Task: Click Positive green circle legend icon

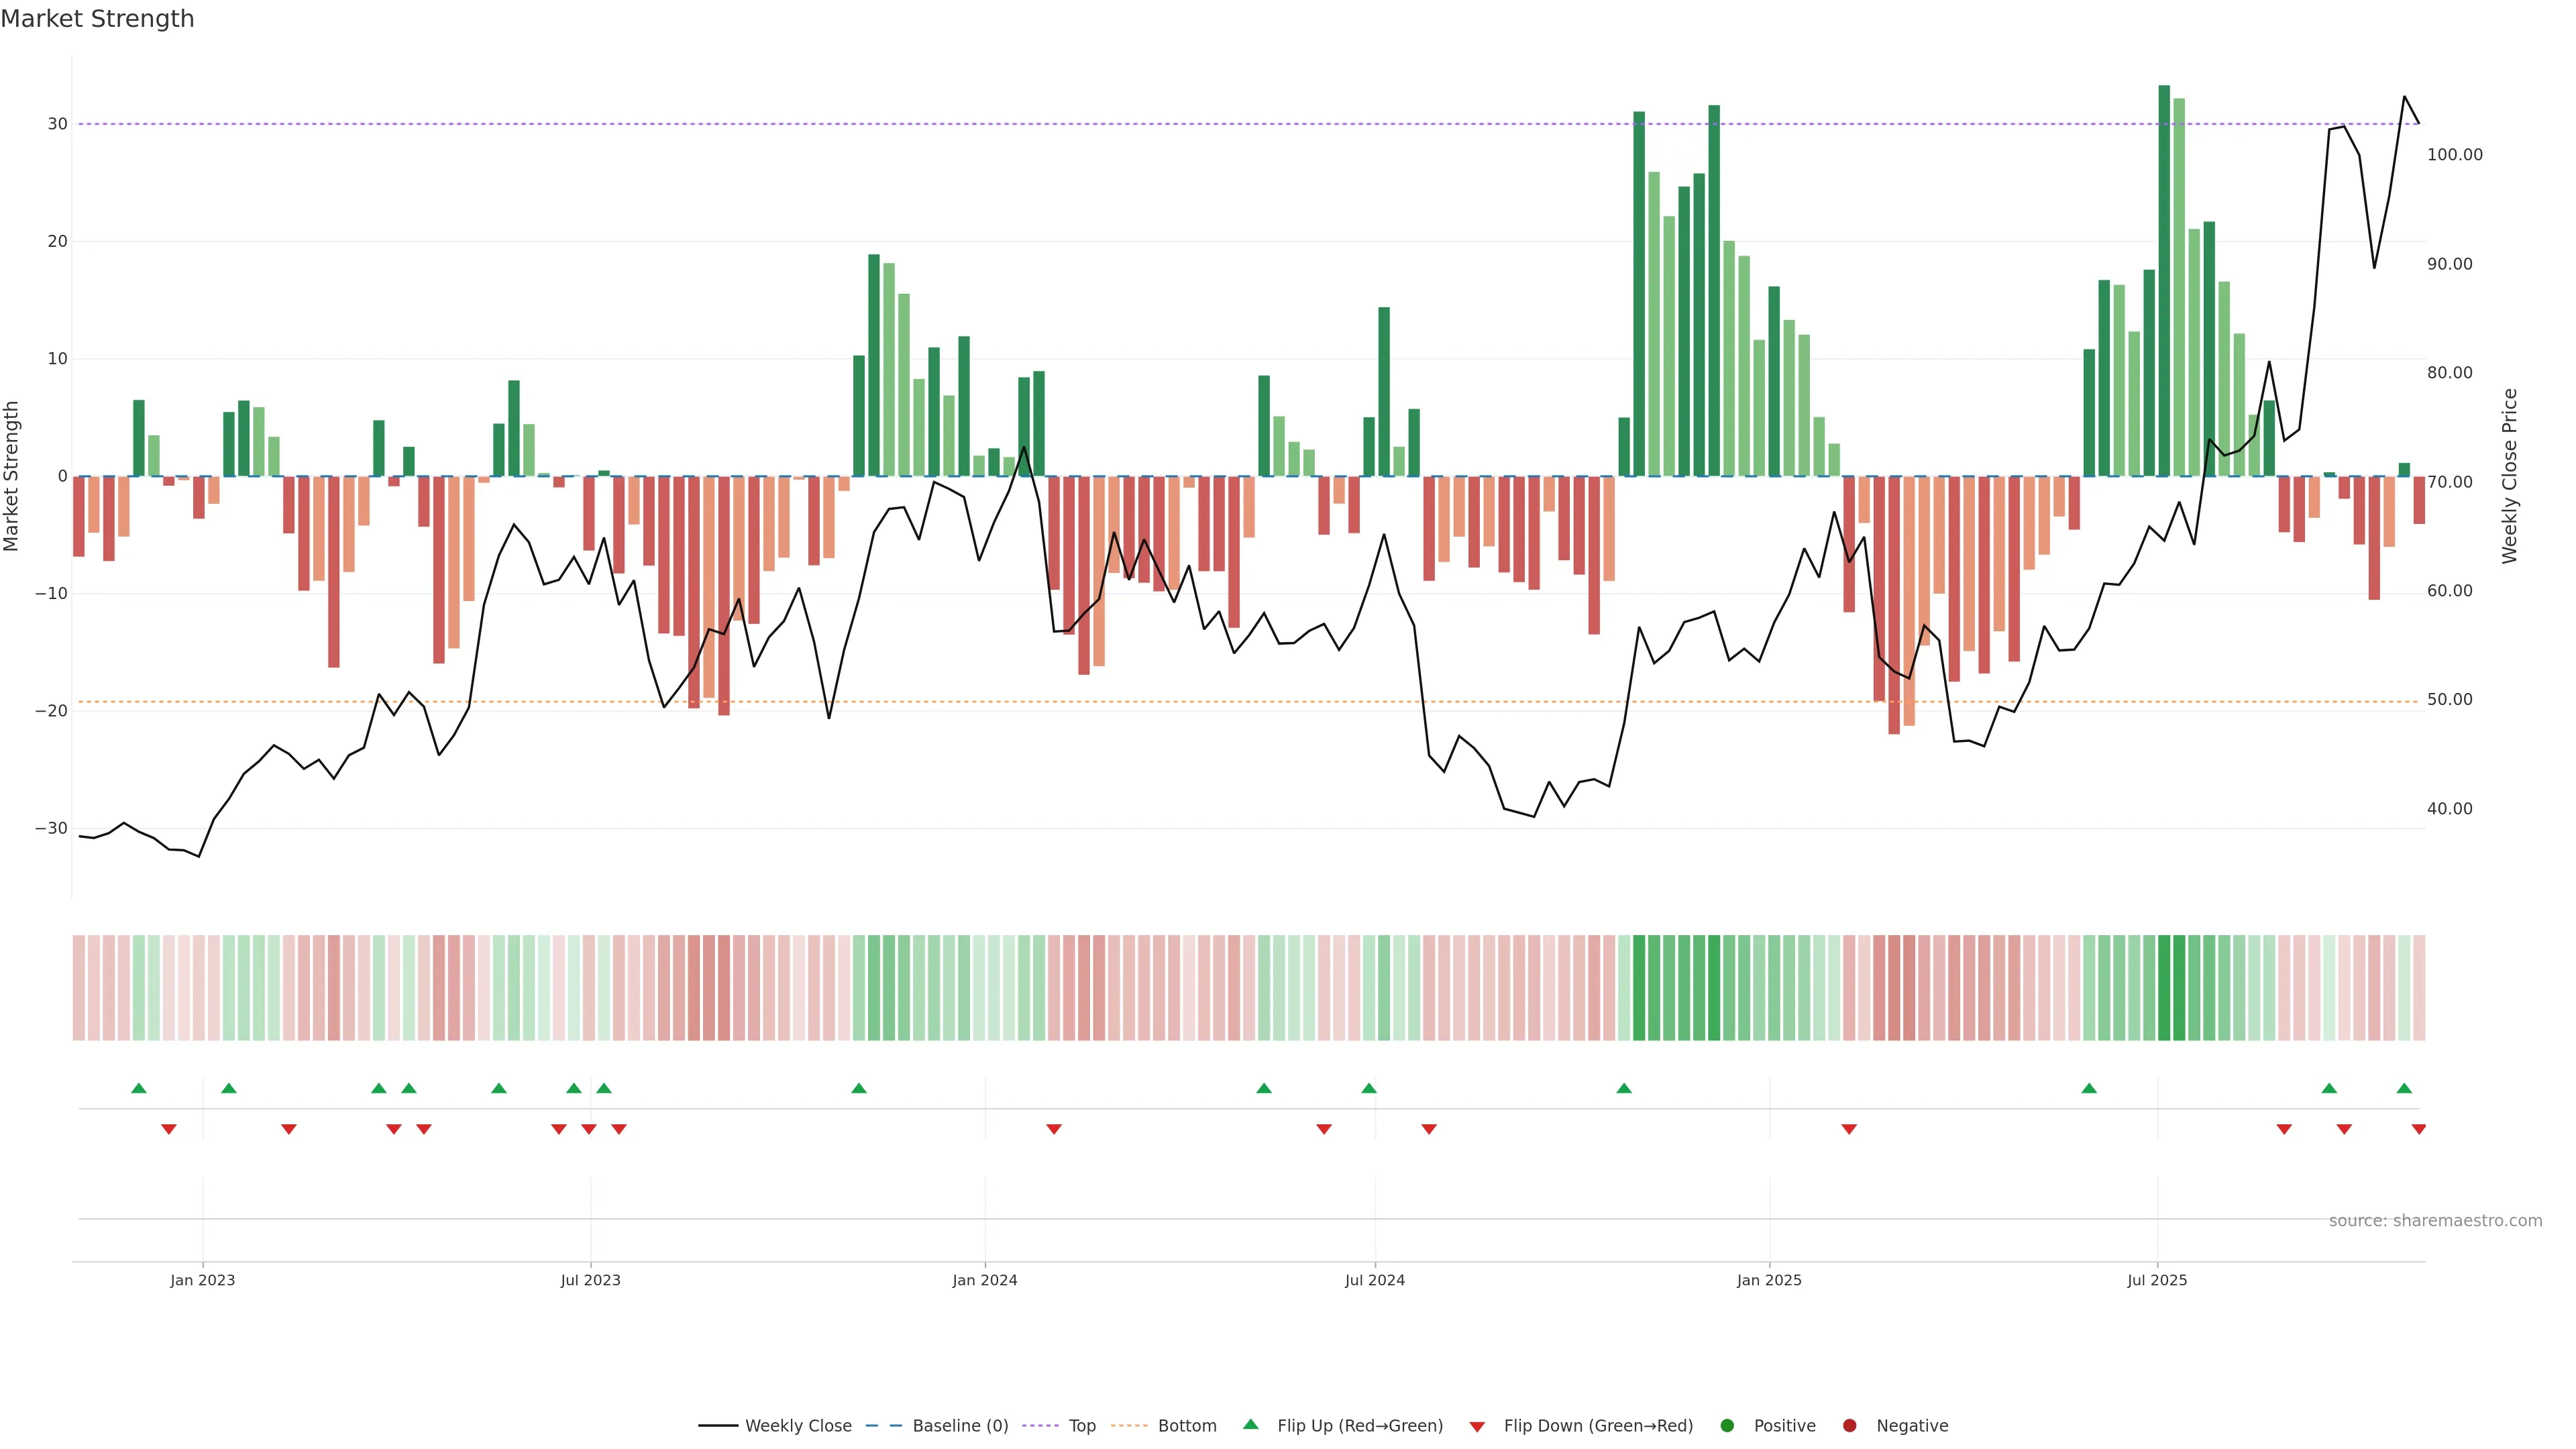Action: (x=1727, y=1426)
